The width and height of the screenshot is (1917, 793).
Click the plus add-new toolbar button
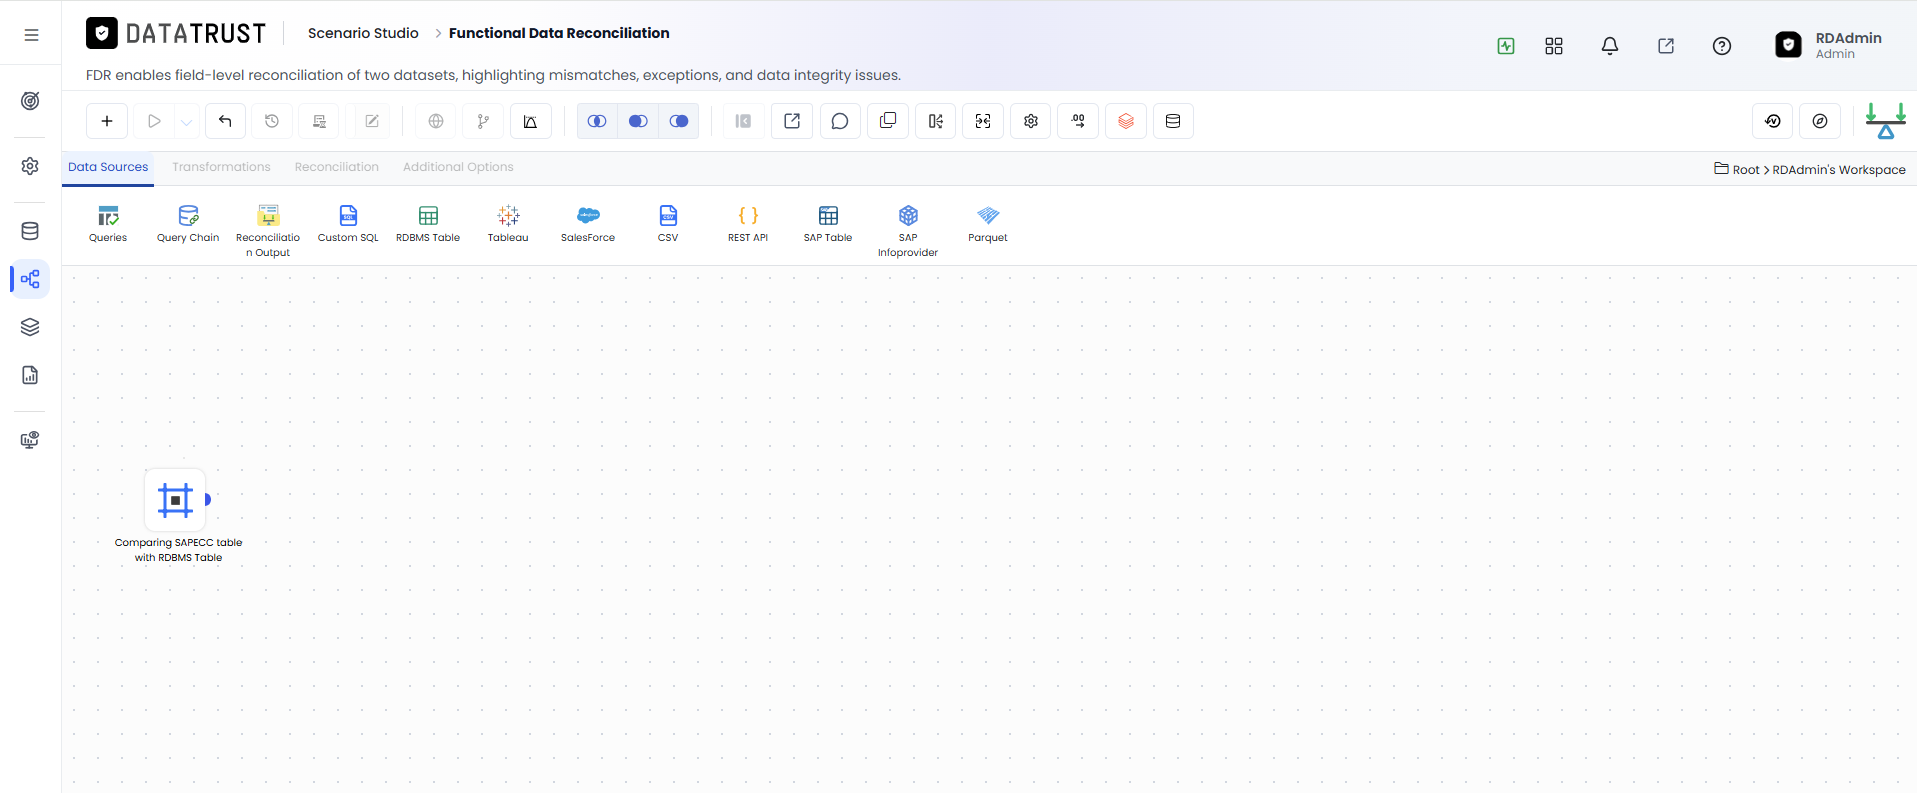[x=107, y=121]
